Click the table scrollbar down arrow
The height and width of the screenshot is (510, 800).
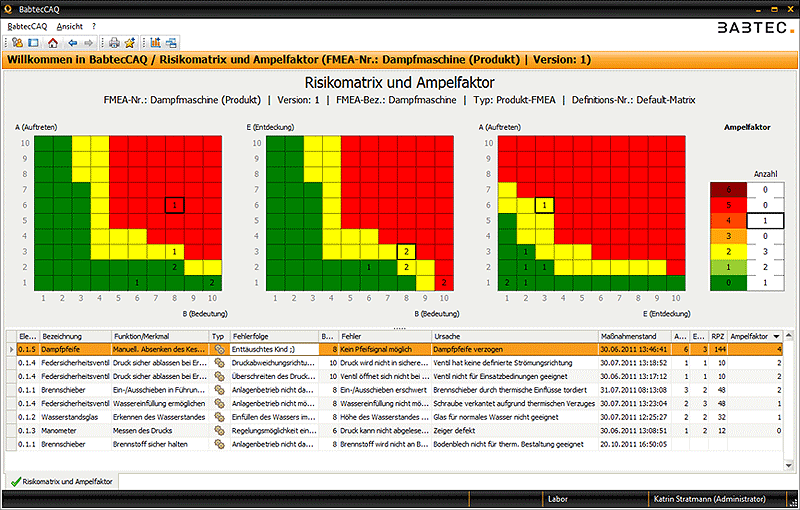point(789,465)
